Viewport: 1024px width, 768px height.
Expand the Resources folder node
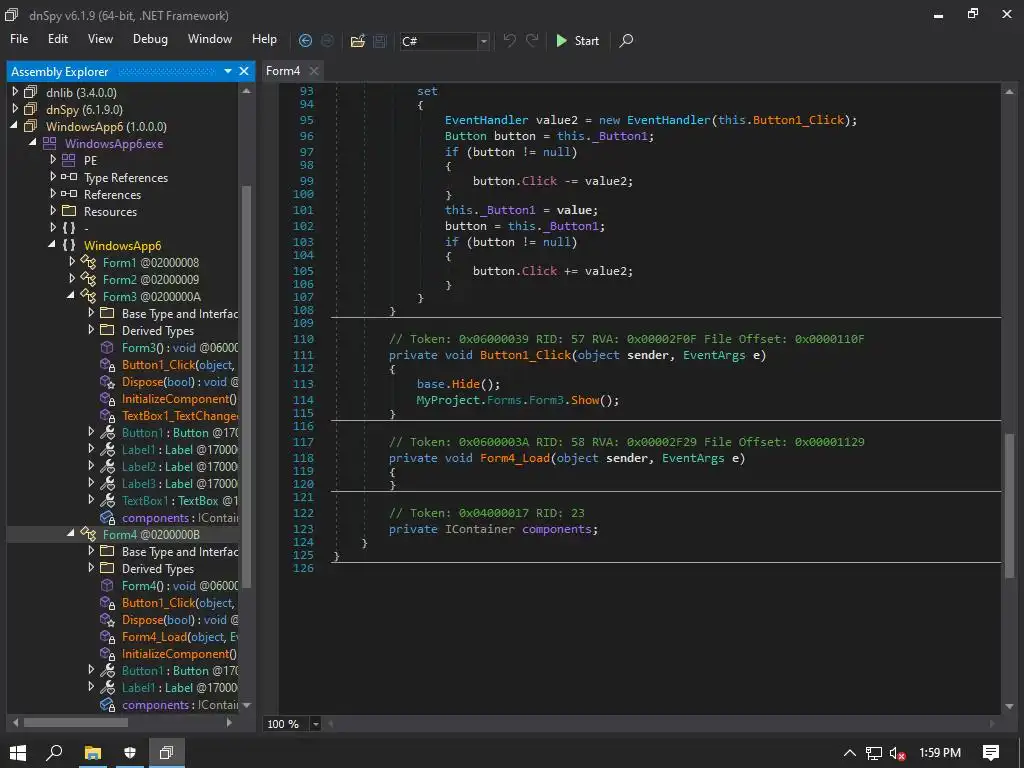pos(53,212)
